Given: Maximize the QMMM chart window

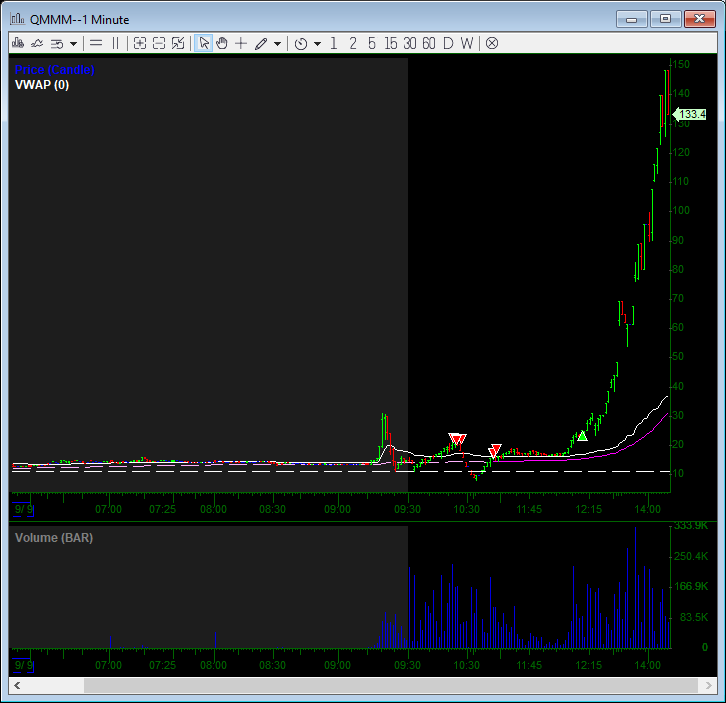Looking at the screenshot, I should pyautogui.click(x=665, y=19).
